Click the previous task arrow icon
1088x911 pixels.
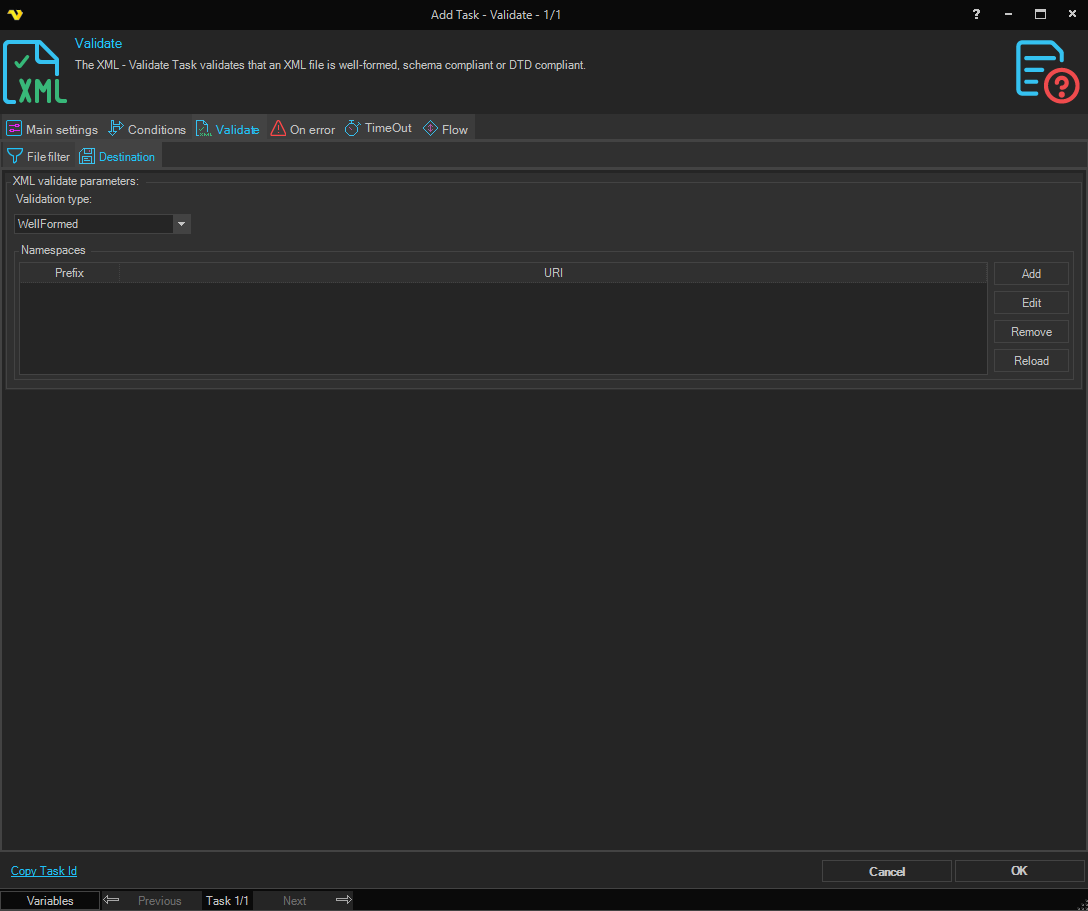point(111,900)
